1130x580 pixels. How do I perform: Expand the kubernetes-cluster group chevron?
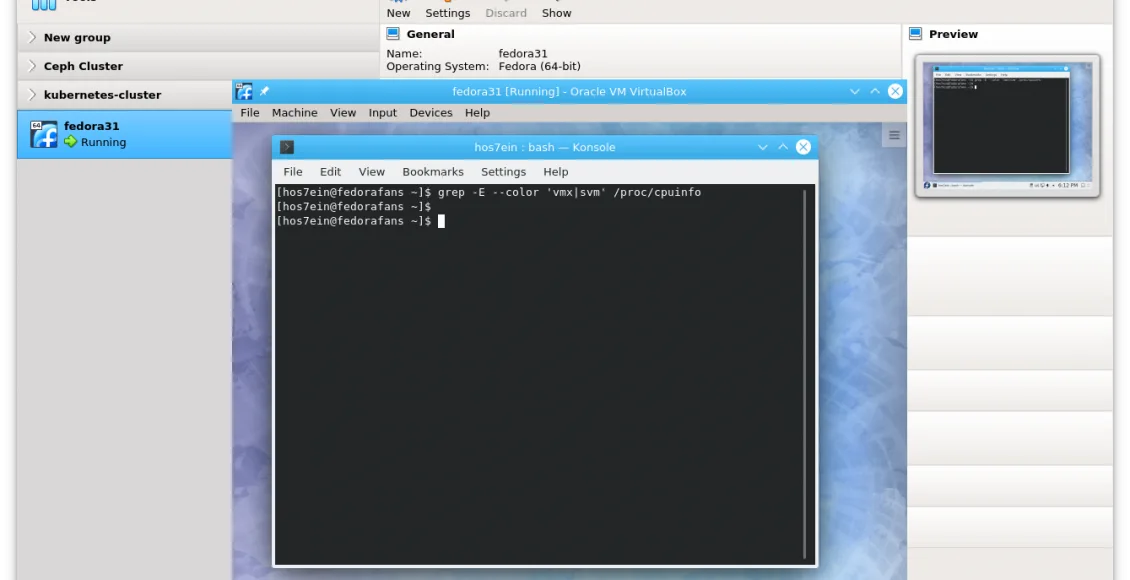[32, 94]
